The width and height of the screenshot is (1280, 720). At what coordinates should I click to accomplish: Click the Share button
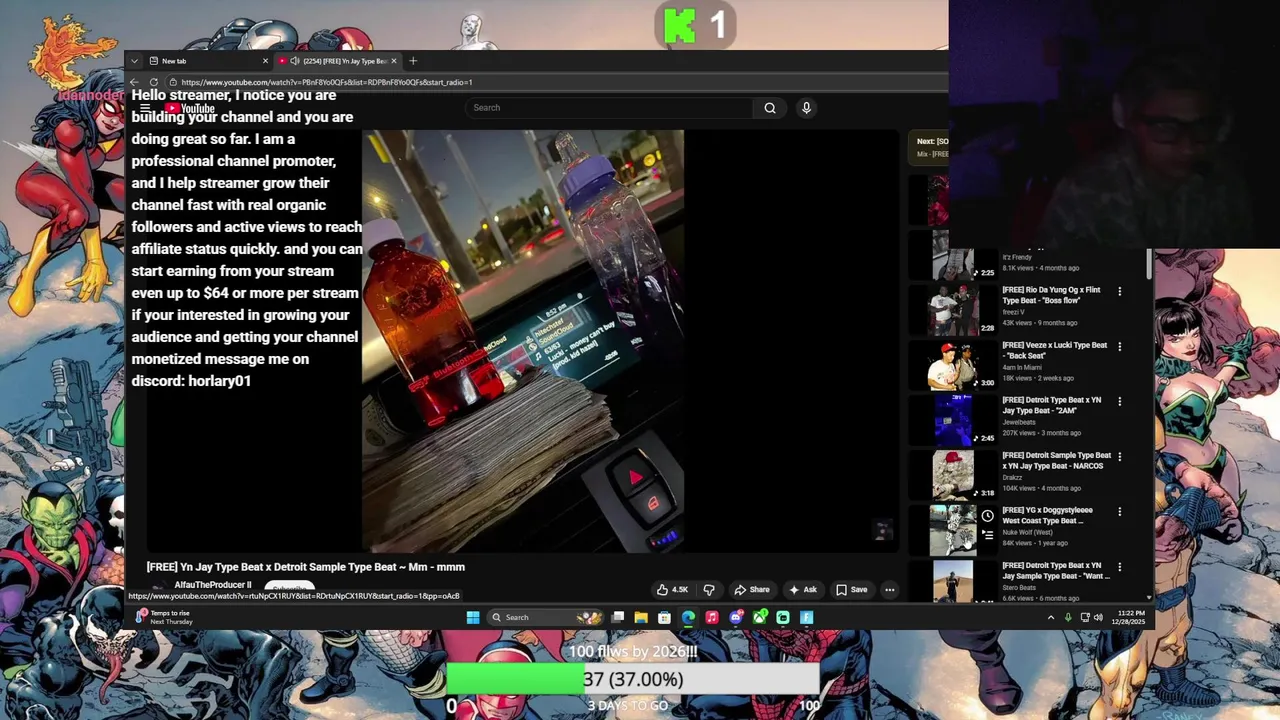point(752,590)
